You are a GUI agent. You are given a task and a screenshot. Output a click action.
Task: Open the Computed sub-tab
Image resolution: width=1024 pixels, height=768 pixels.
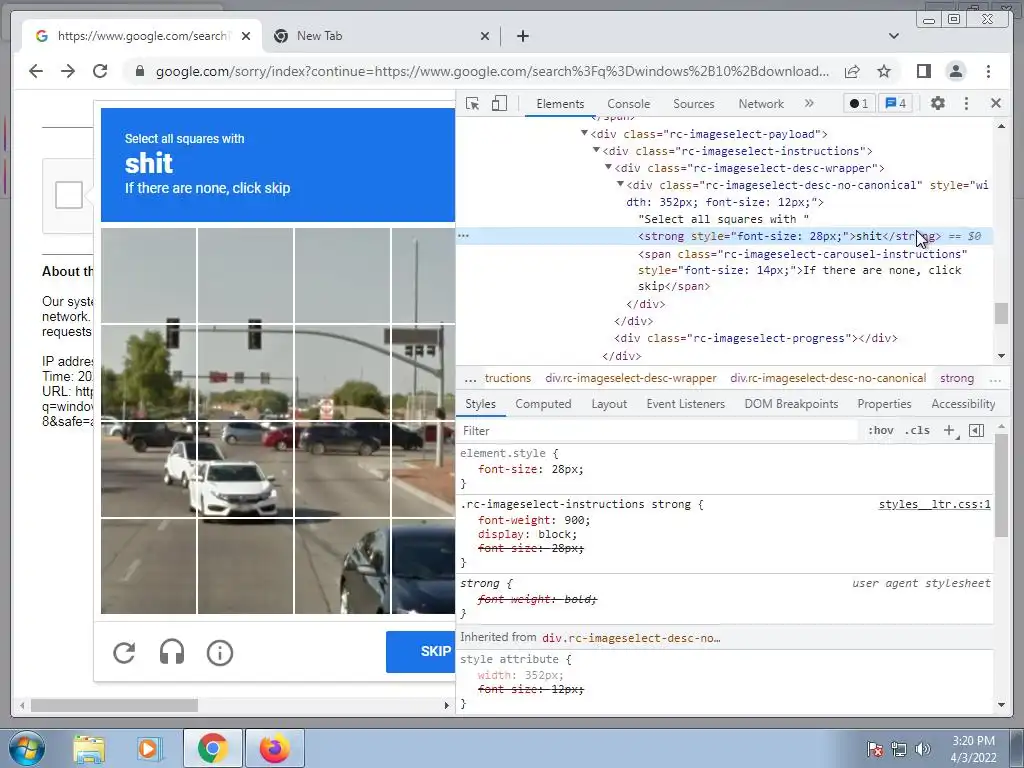[543, 404]
